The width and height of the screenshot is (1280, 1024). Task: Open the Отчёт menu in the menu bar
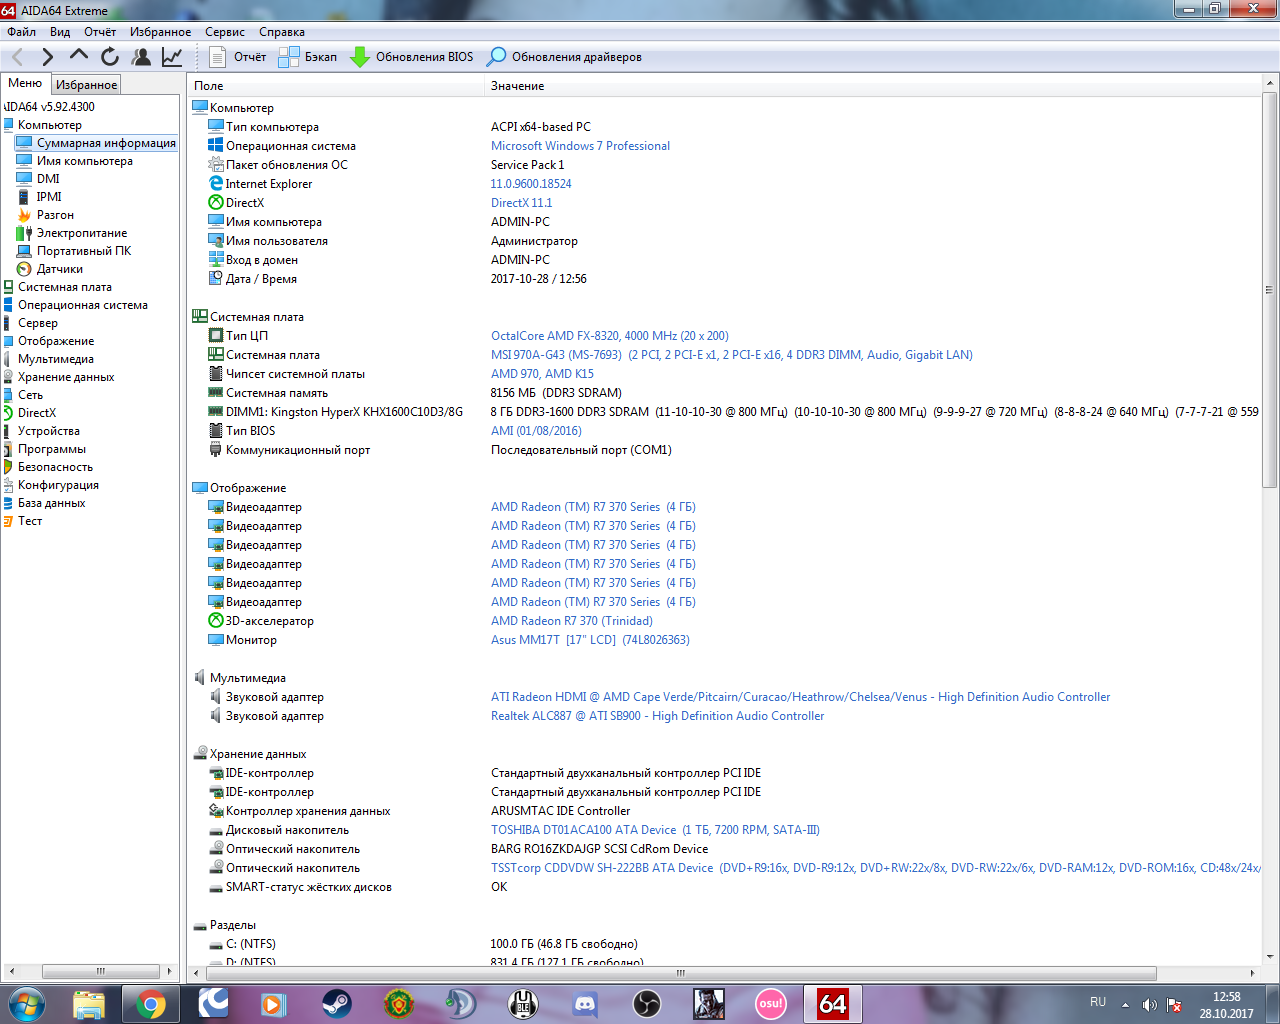(100, 32)
